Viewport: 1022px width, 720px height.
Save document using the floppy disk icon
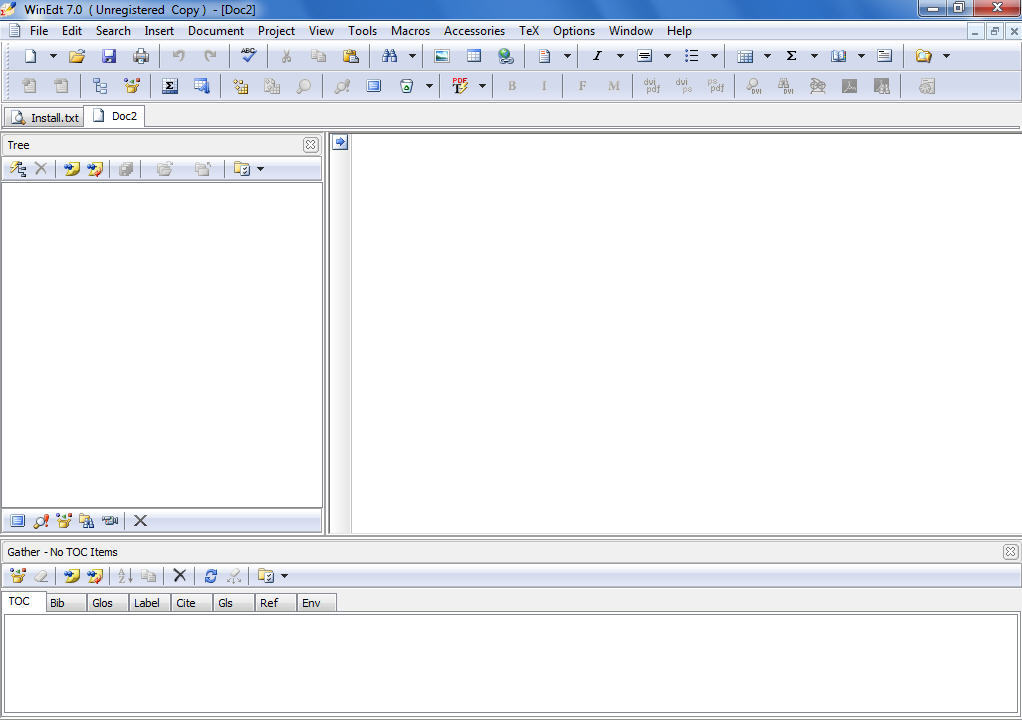tap(109, 56)
